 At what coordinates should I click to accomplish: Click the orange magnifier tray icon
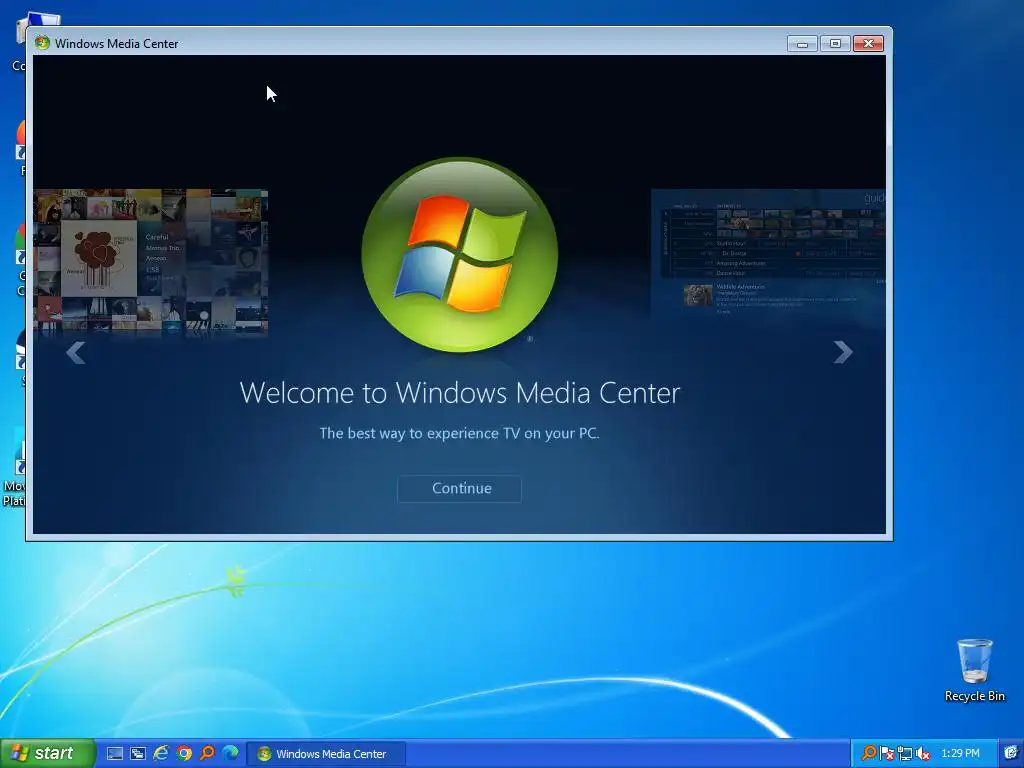pyautogui.click(x=869, y=754)
